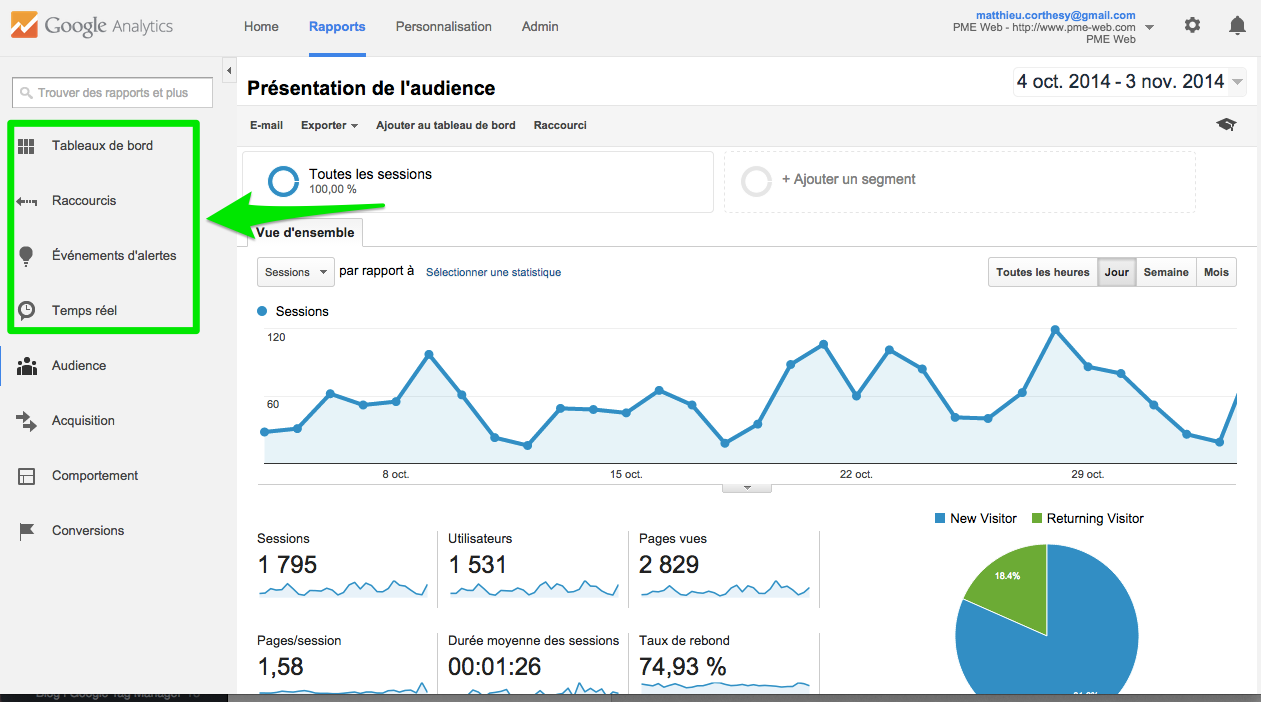Select the Vue d'ensemble tab
Viewport: 1261px width, 702px height.
pos(305,233)
